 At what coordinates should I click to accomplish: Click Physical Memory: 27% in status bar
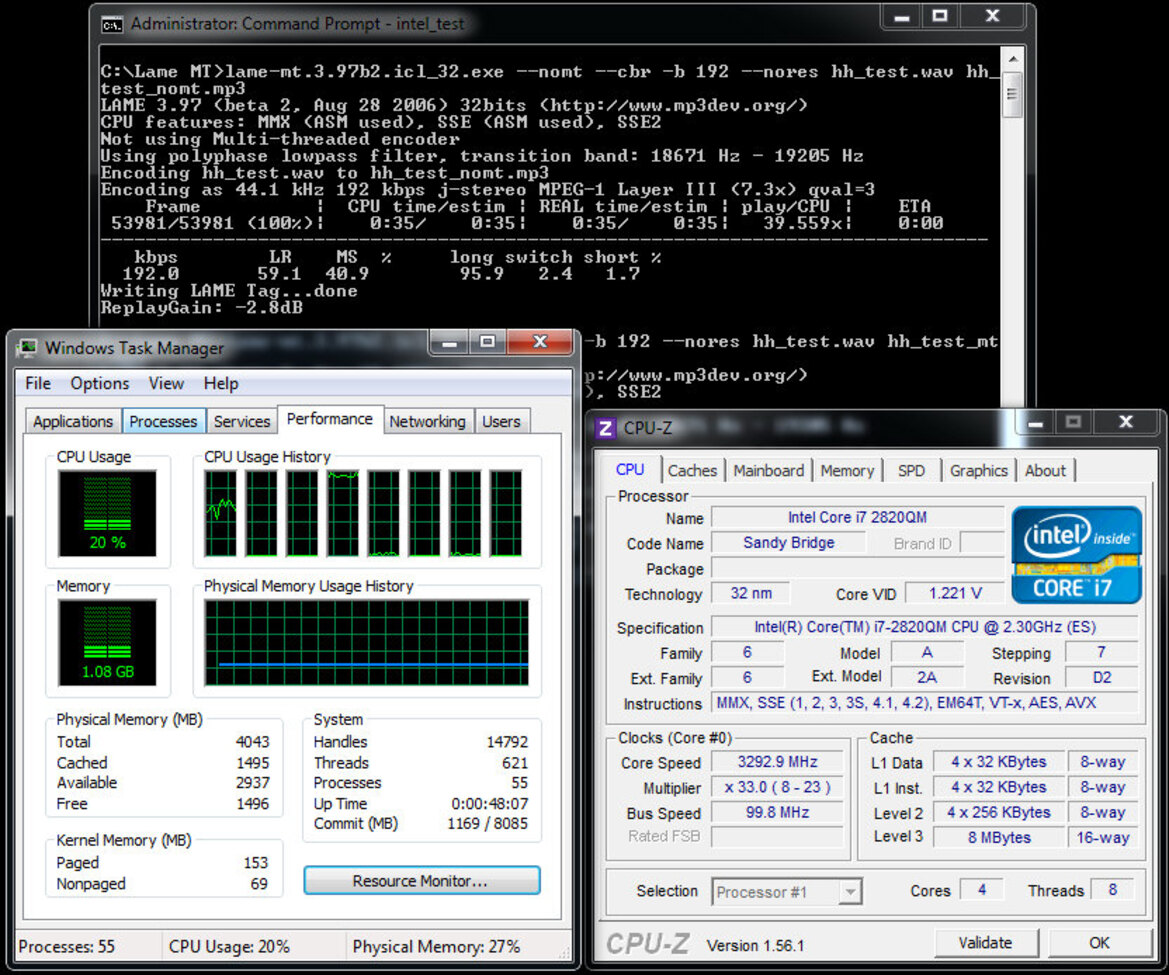coord(436,947)
